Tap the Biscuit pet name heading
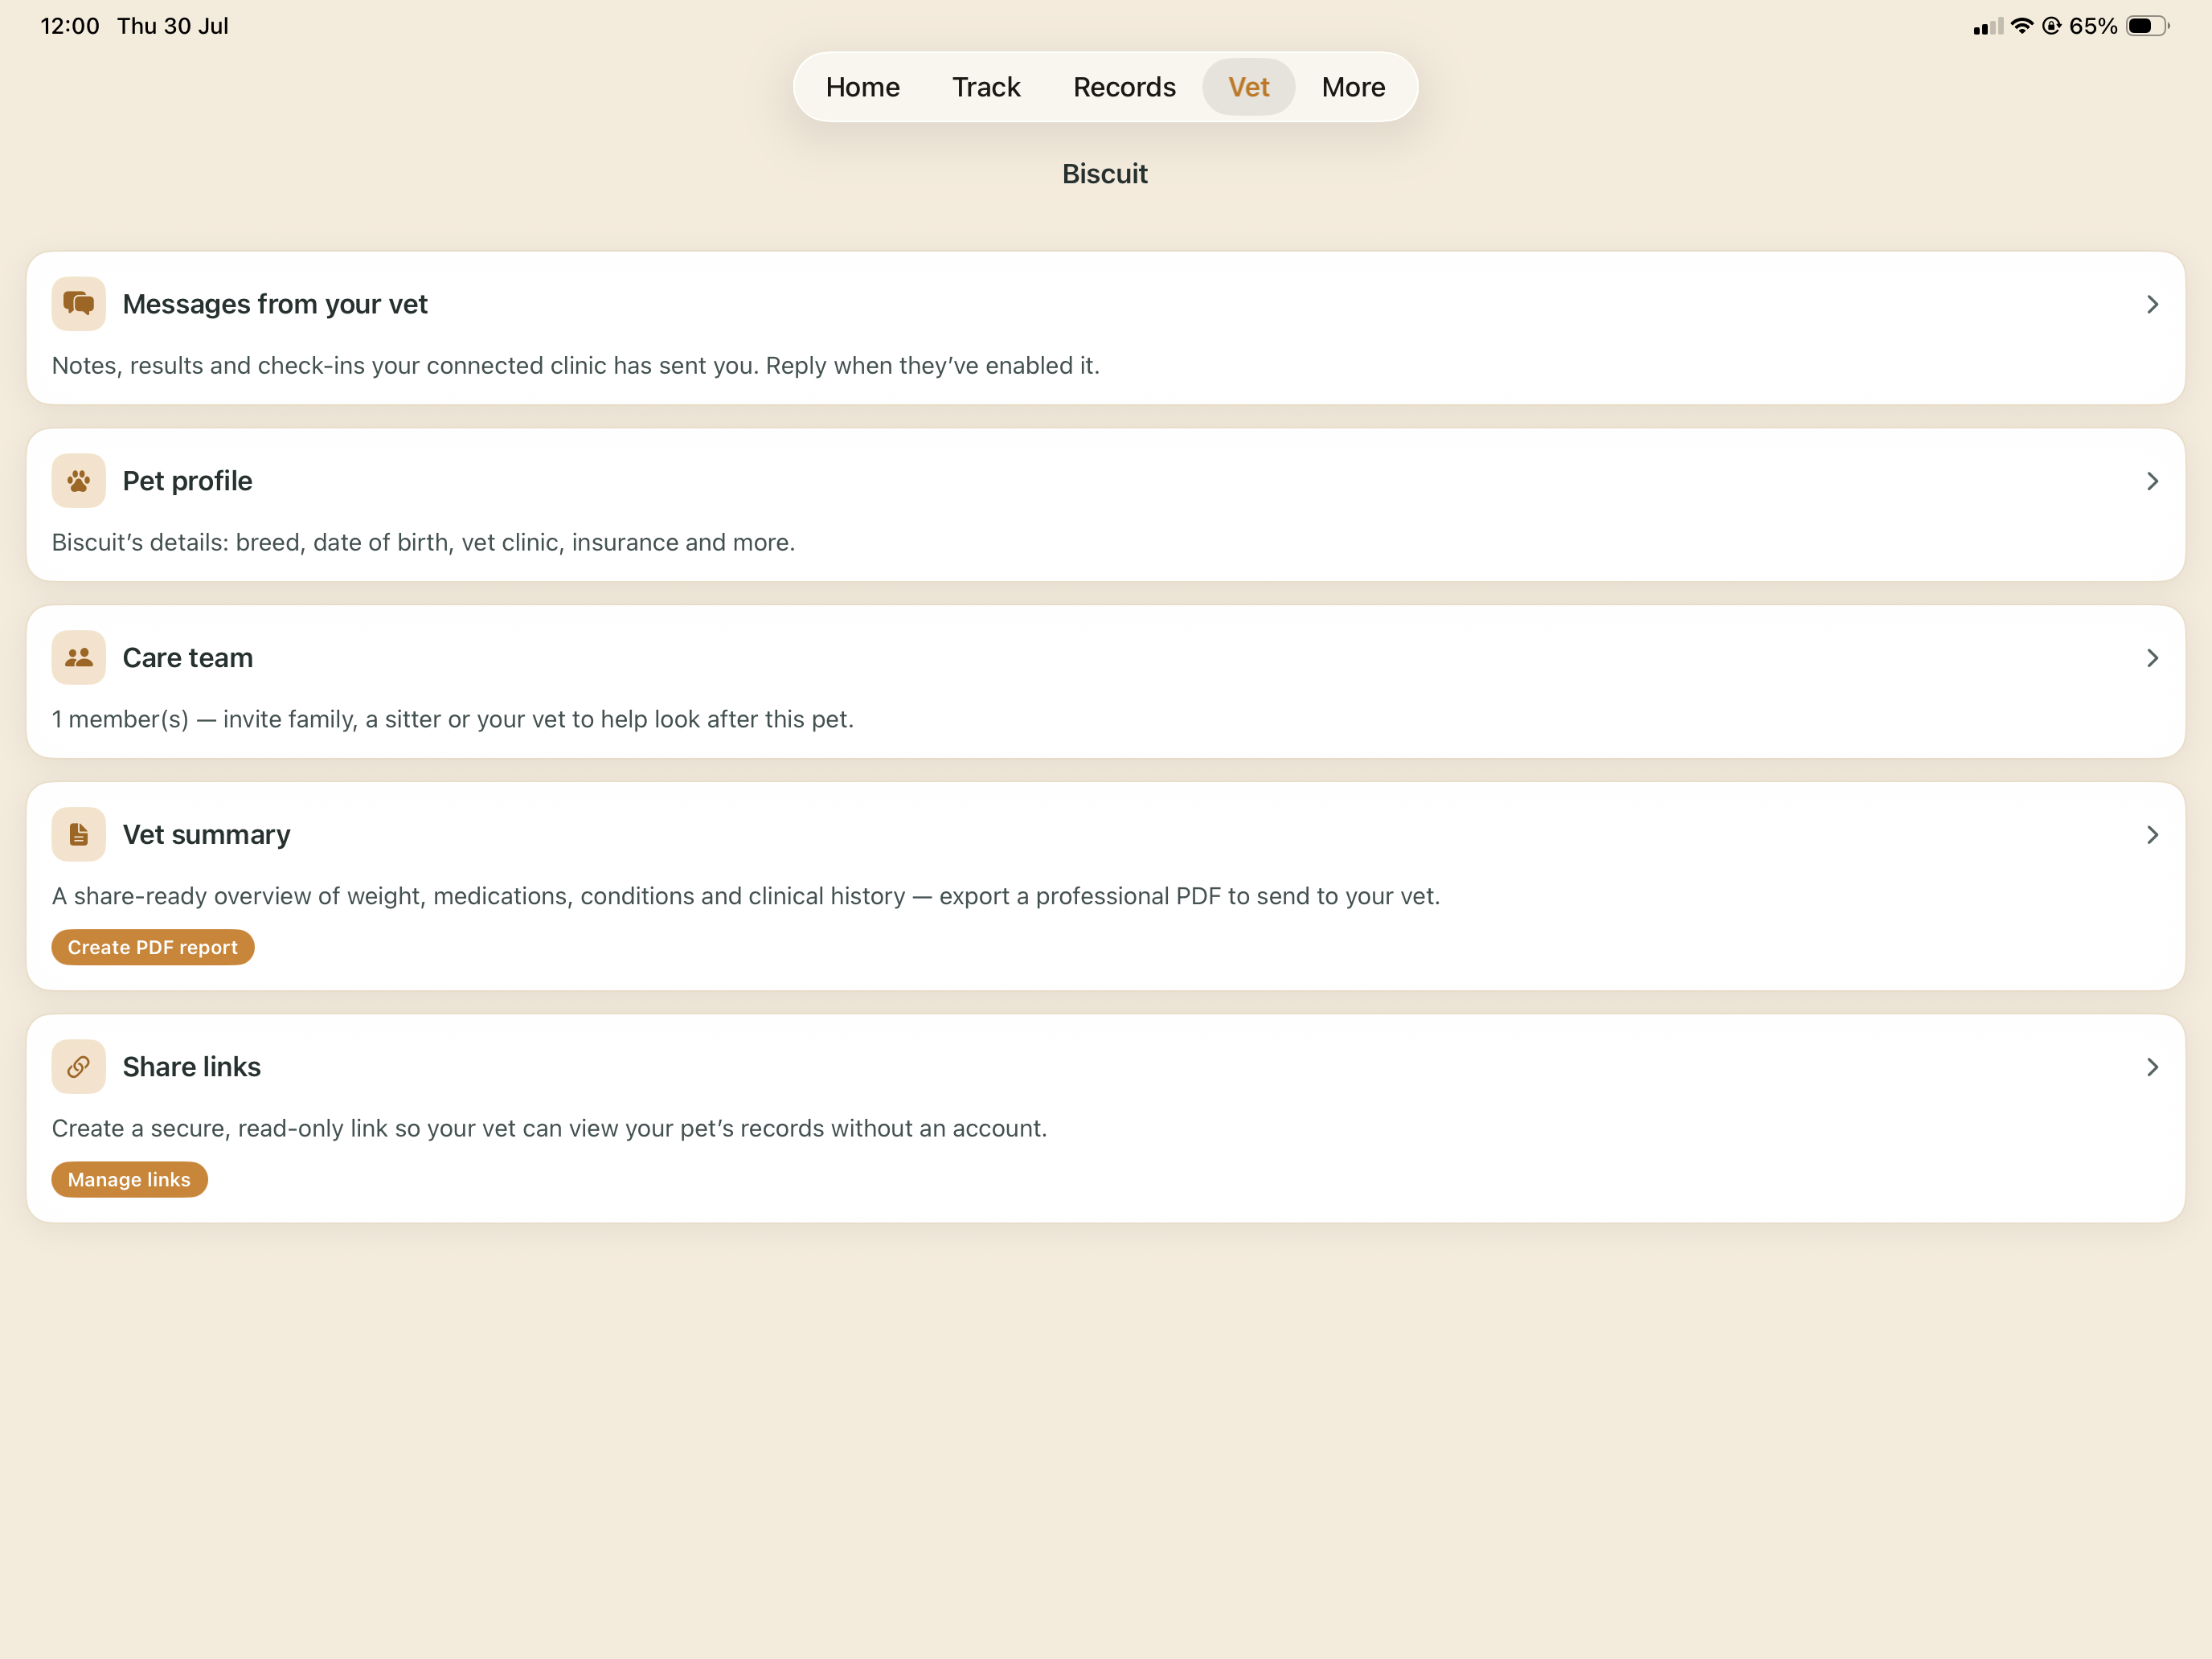The height and width of the screenshot is (1659, 2212). point(1105,174)
